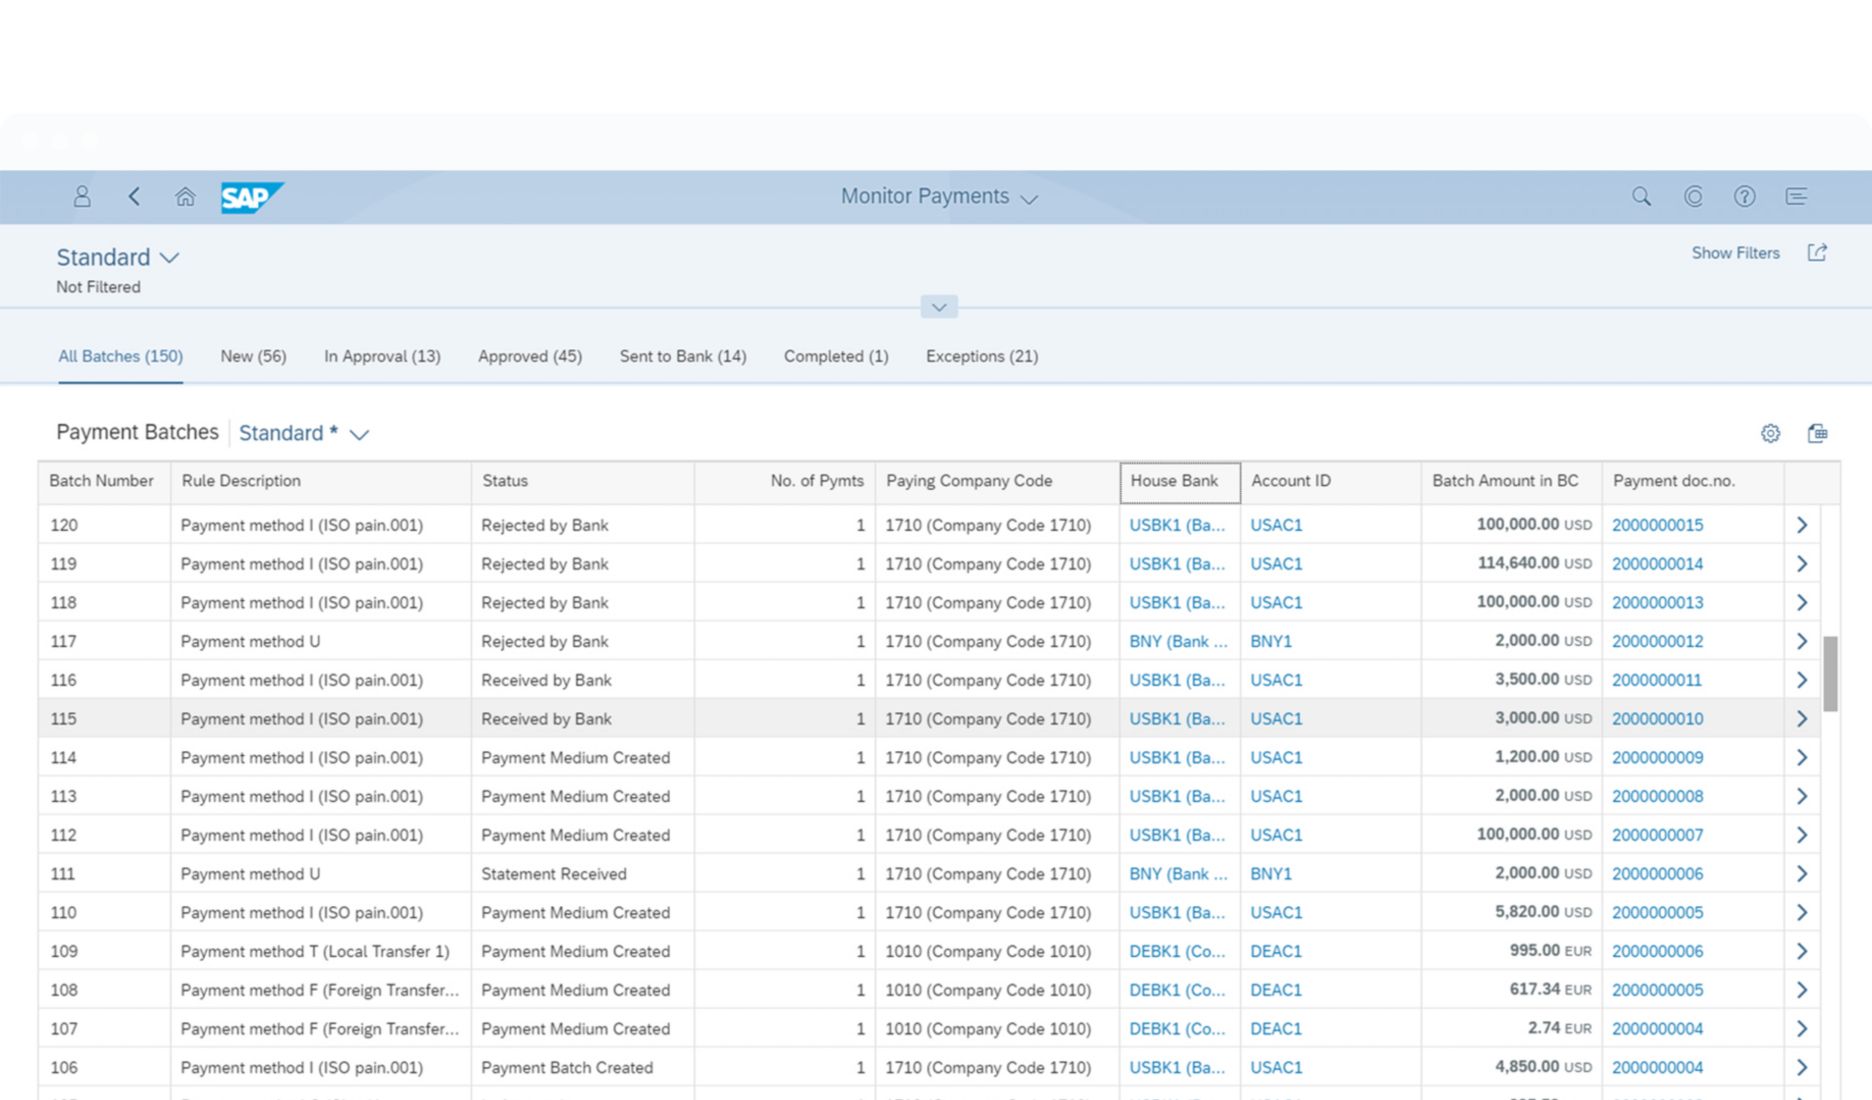The image size is (1872, 1100).
Task: Open the notifications list icon
Action: (1796, 197)
